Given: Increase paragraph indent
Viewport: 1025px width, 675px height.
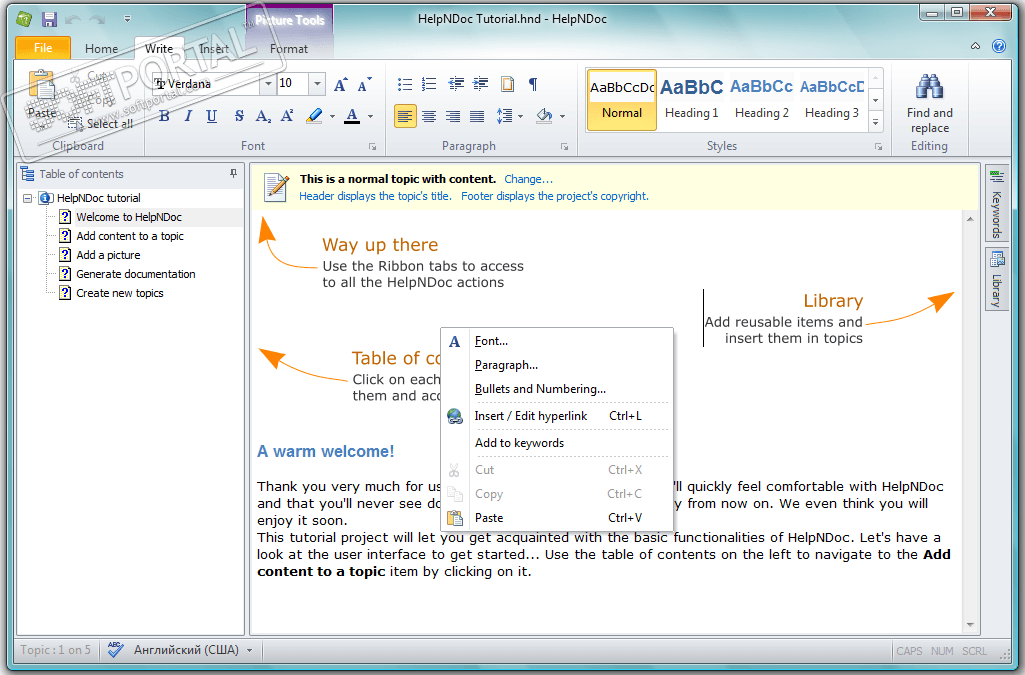Looking at the screenshot, I should click(x=480, y=84).
